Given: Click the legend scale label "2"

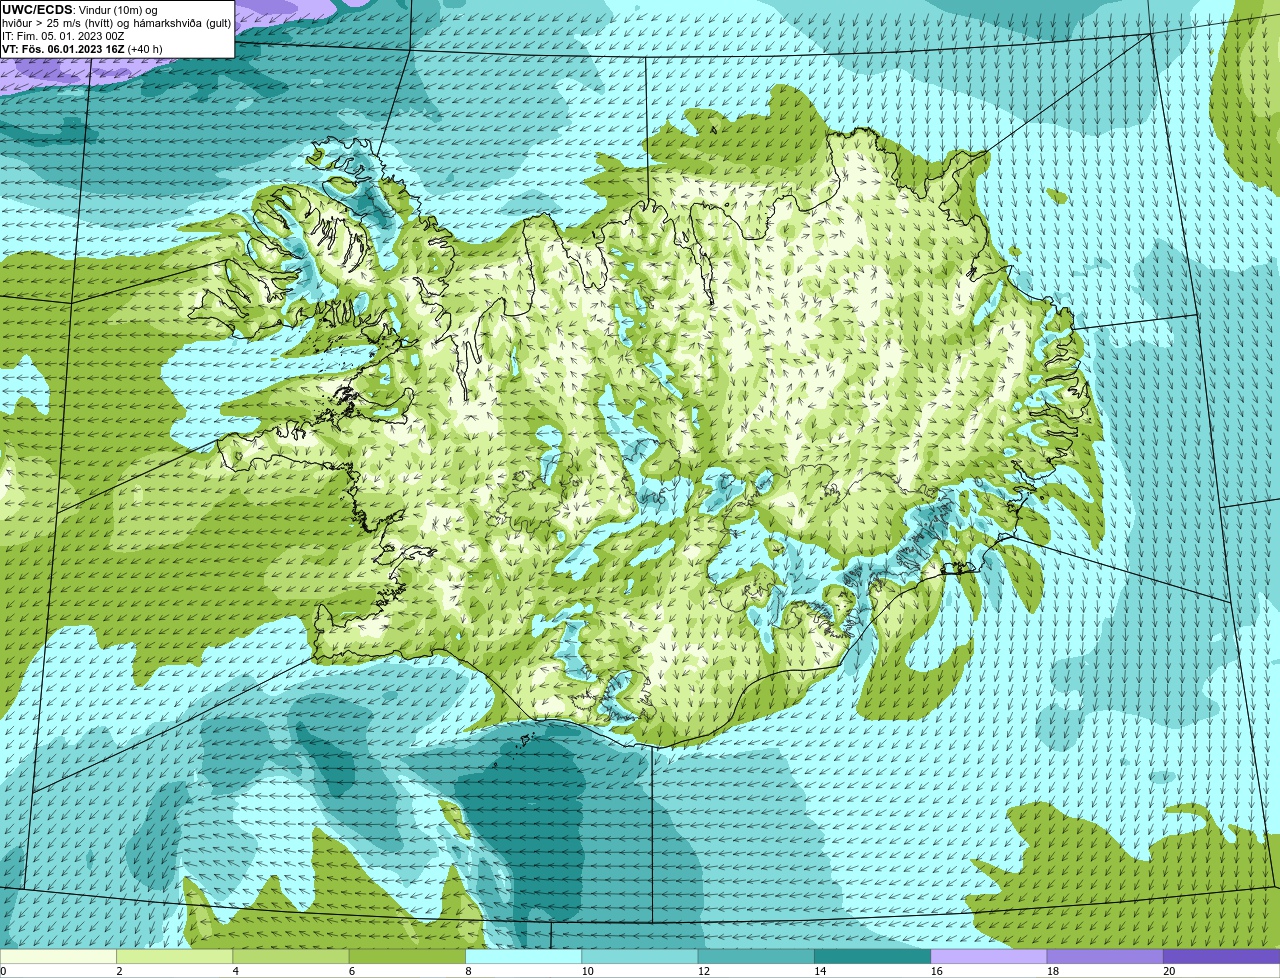Looking at the screenshot, I should point(119,971).
